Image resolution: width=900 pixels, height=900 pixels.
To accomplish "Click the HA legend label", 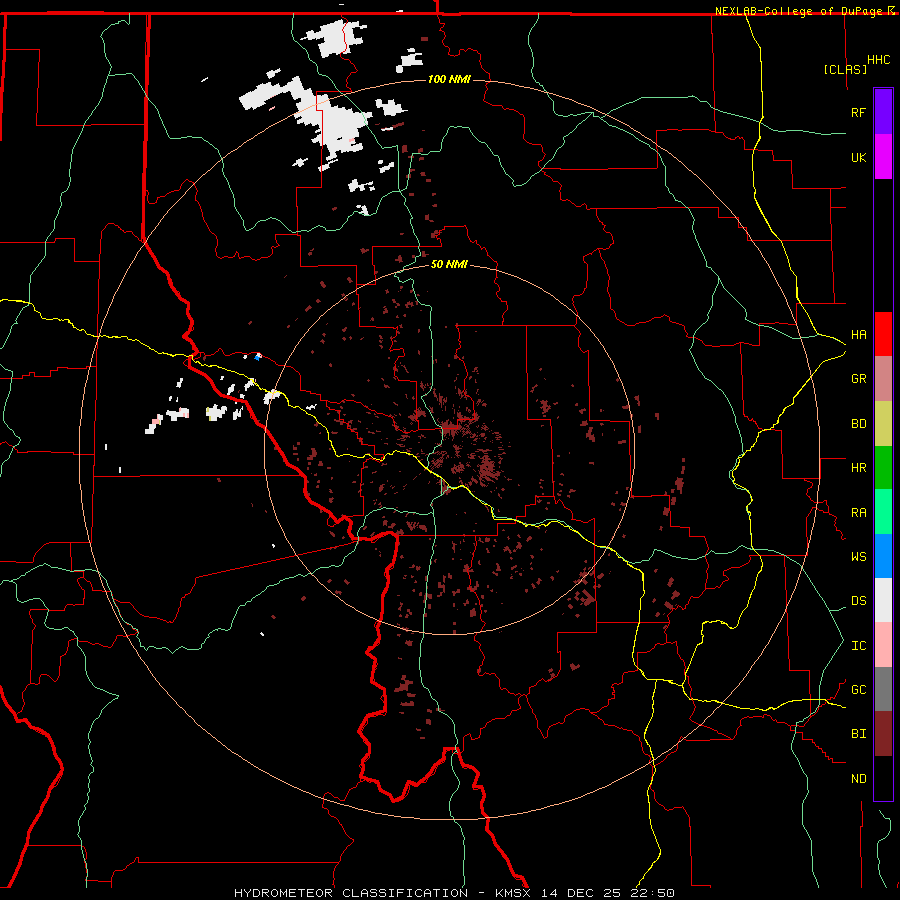I will pos(858,334).
